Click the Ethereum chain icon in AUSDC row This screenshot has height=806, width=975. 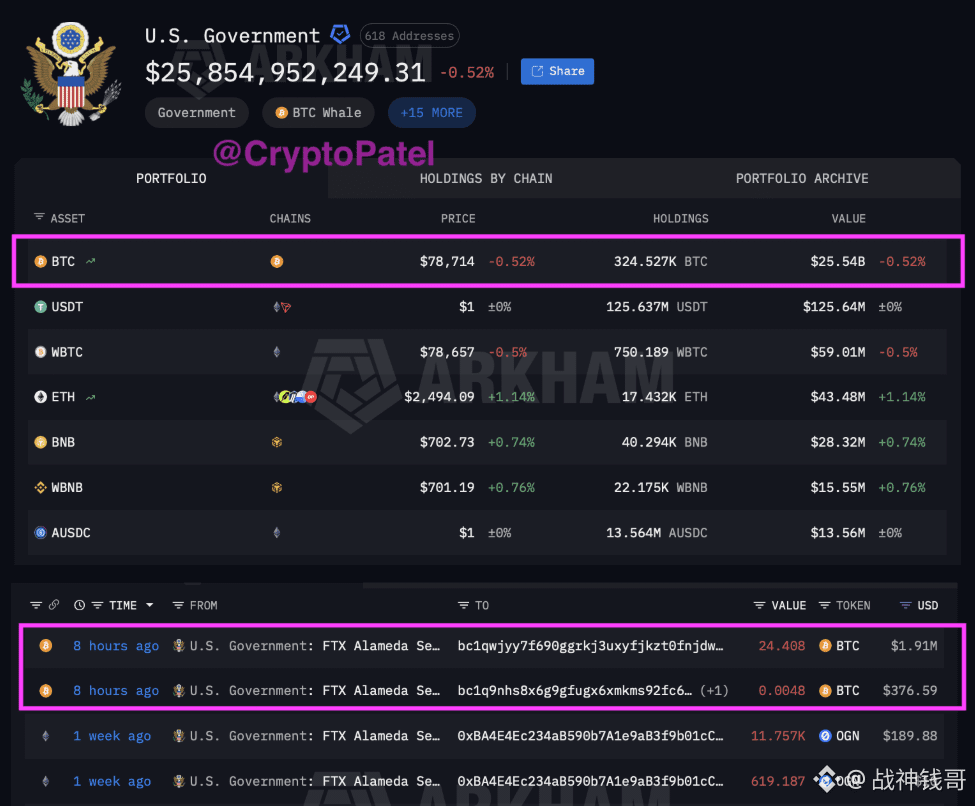pos(277,532)
